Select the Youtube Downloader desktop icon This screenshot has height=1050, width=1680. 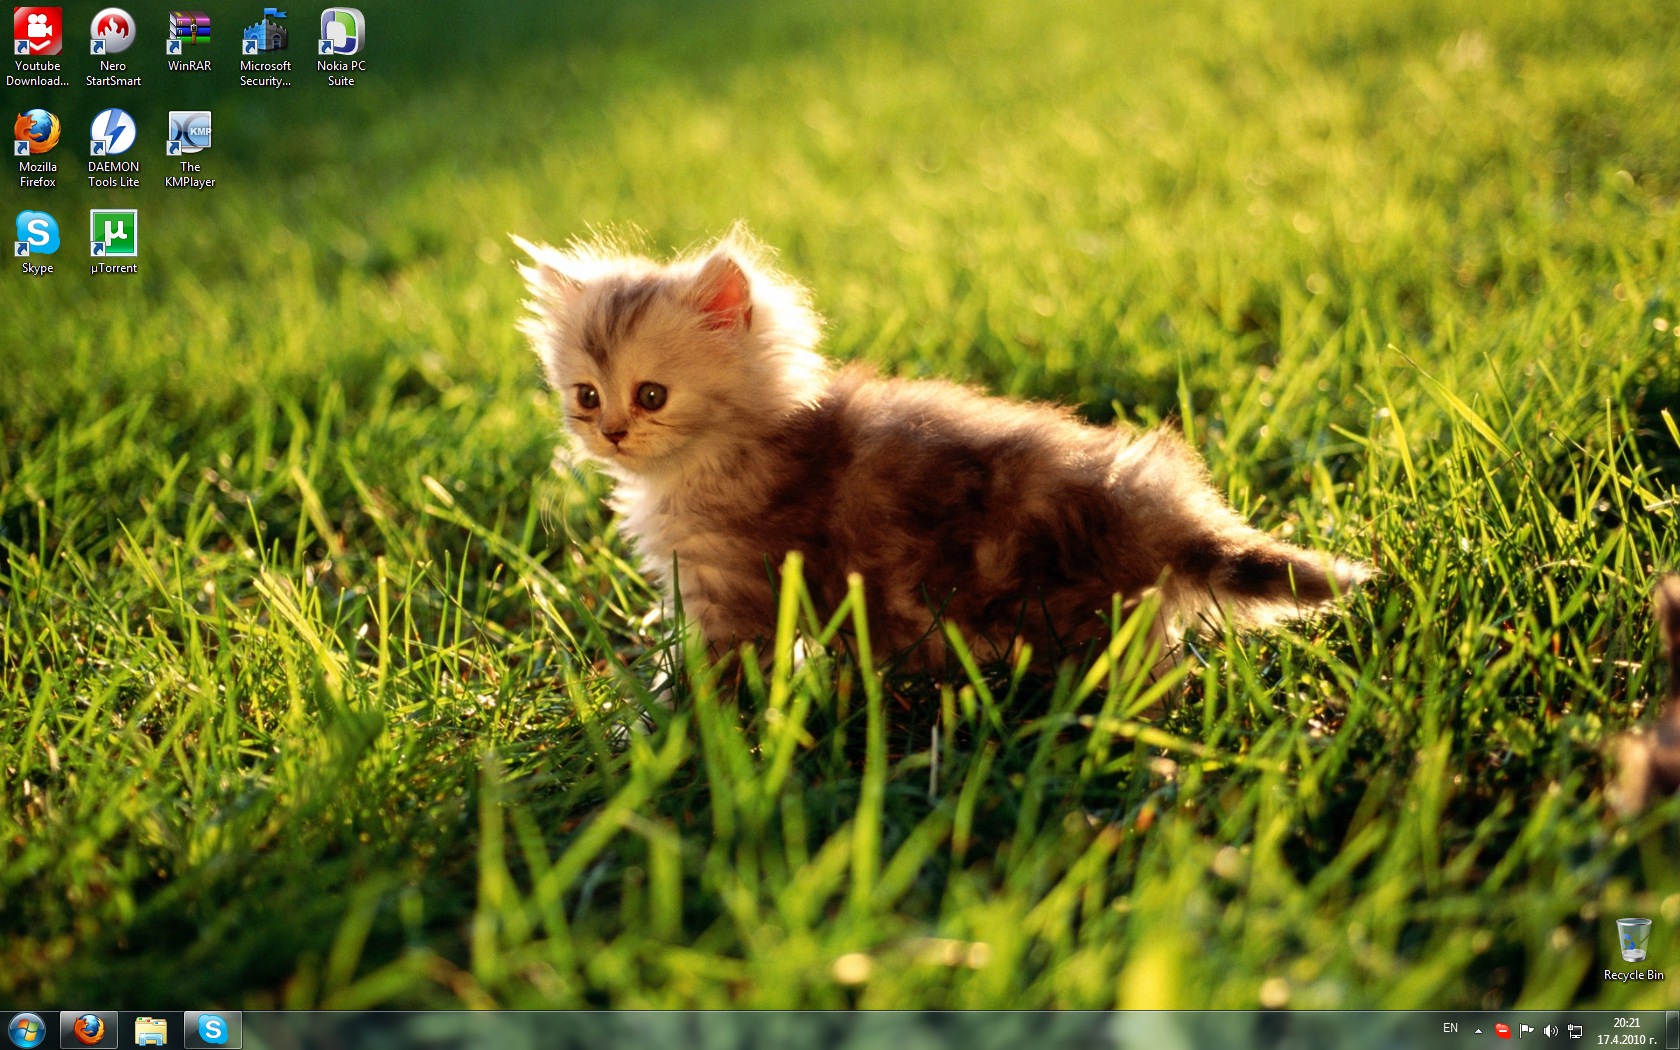38,47
